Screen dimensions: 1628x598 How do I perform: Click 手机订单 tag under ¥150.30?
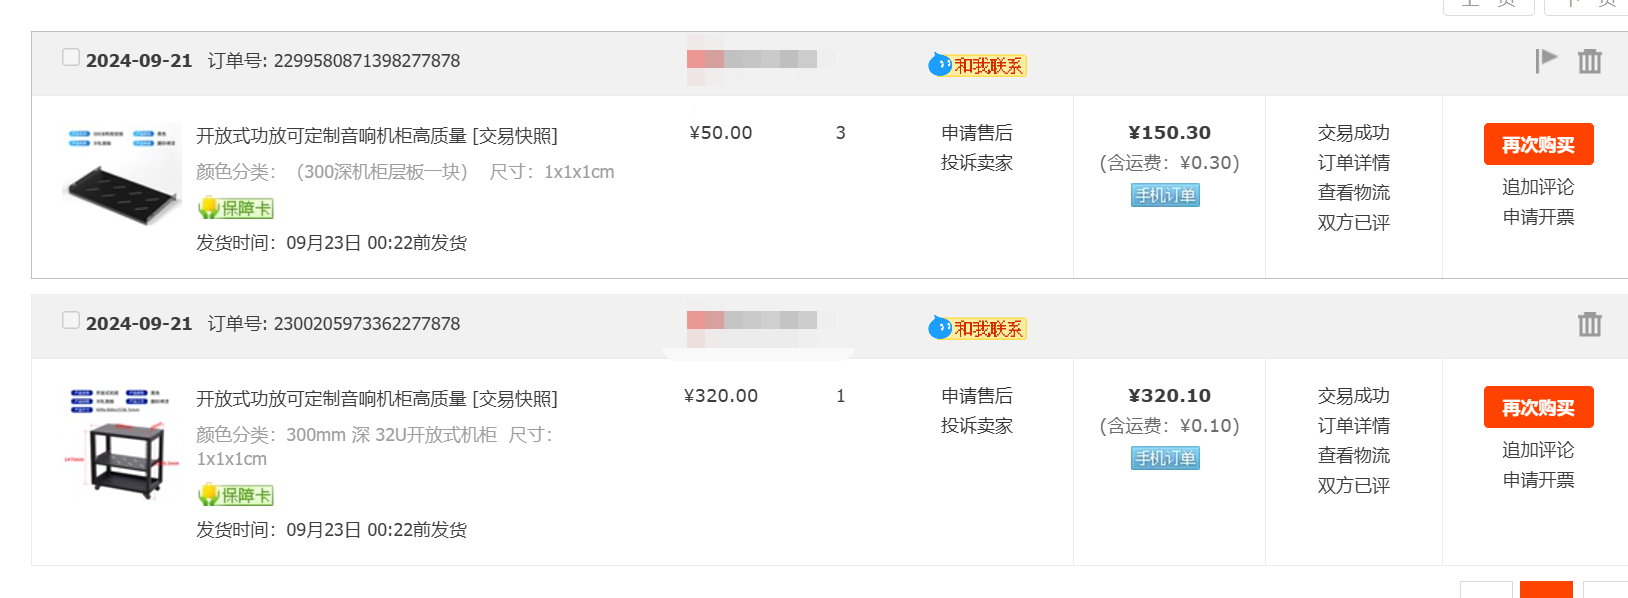(1166, 195)
